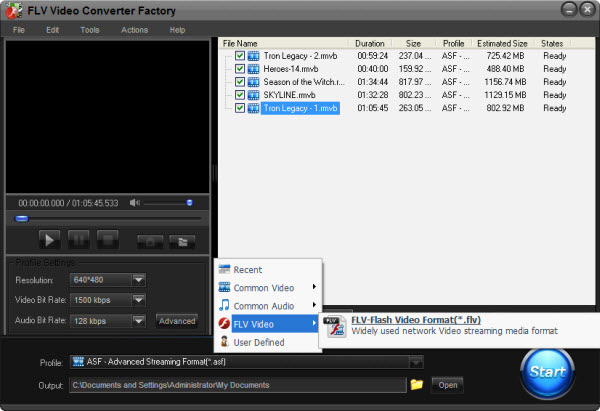
Task: Open the Edit menu
Action: coord(52,30)
